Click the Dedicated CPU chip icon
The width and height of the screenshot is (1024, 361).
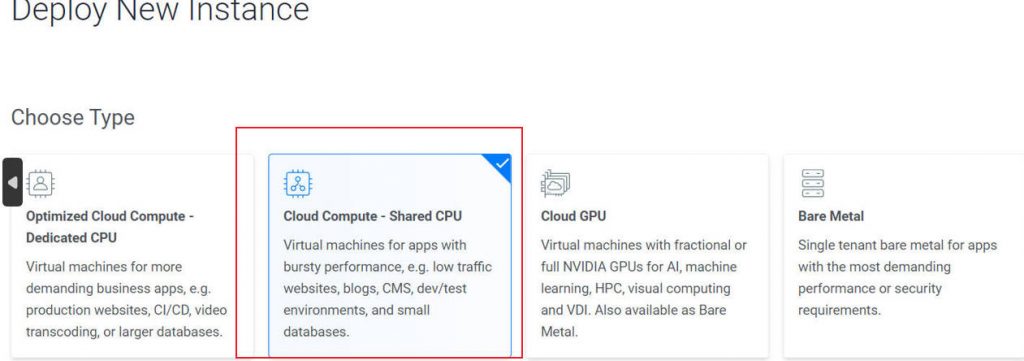pos(40,183)
